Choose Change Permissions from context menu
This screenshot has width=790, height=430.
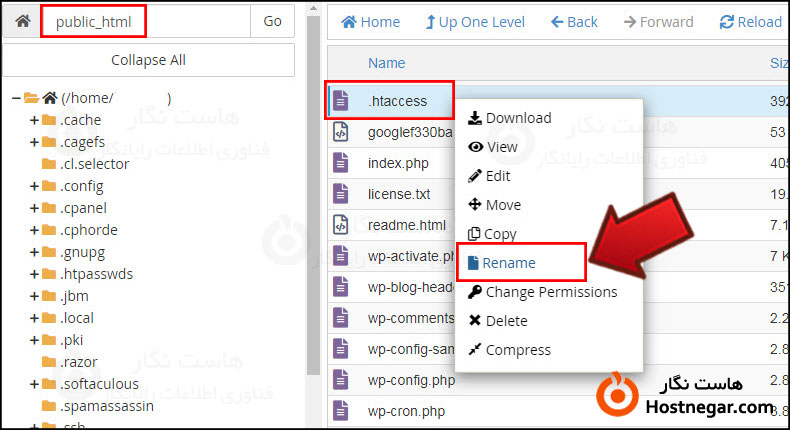point(542,292)
